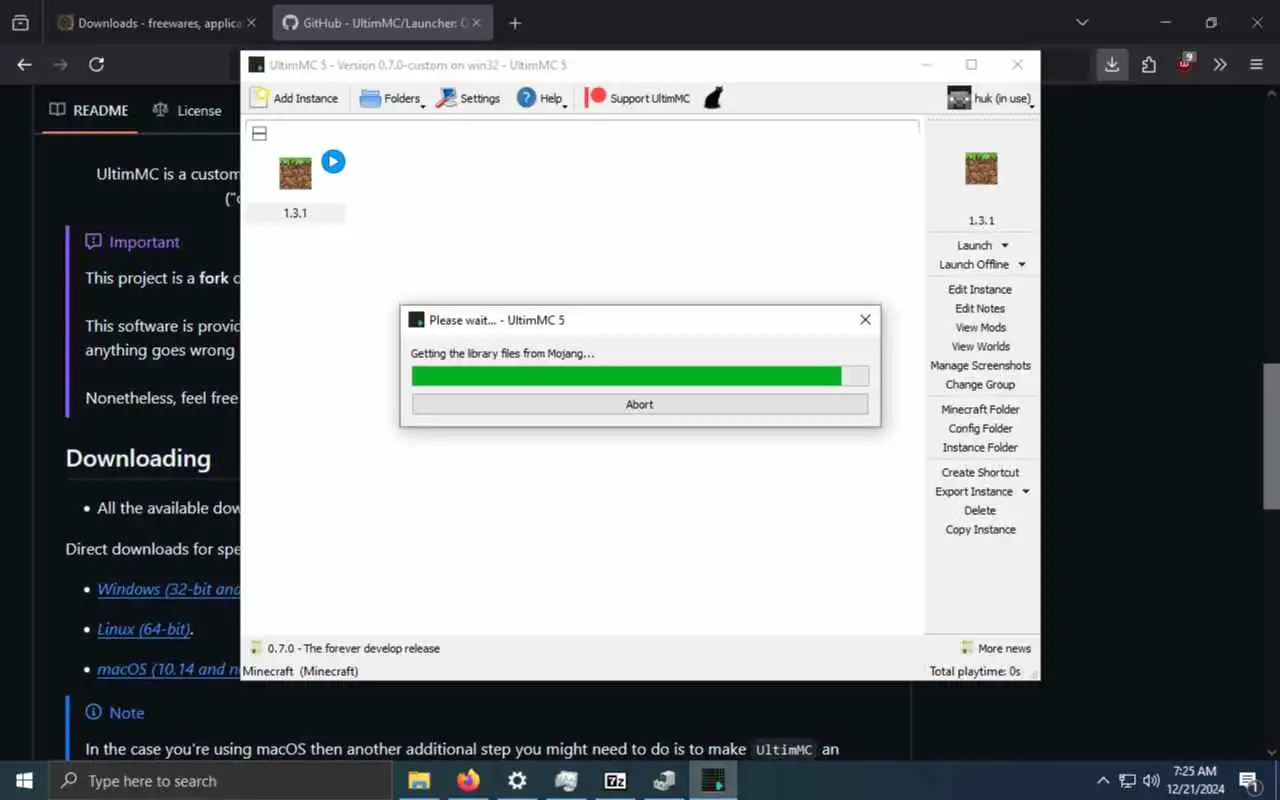Click Support UltimMC button
The image size is (1280, 800).
(x=638, y=98)
